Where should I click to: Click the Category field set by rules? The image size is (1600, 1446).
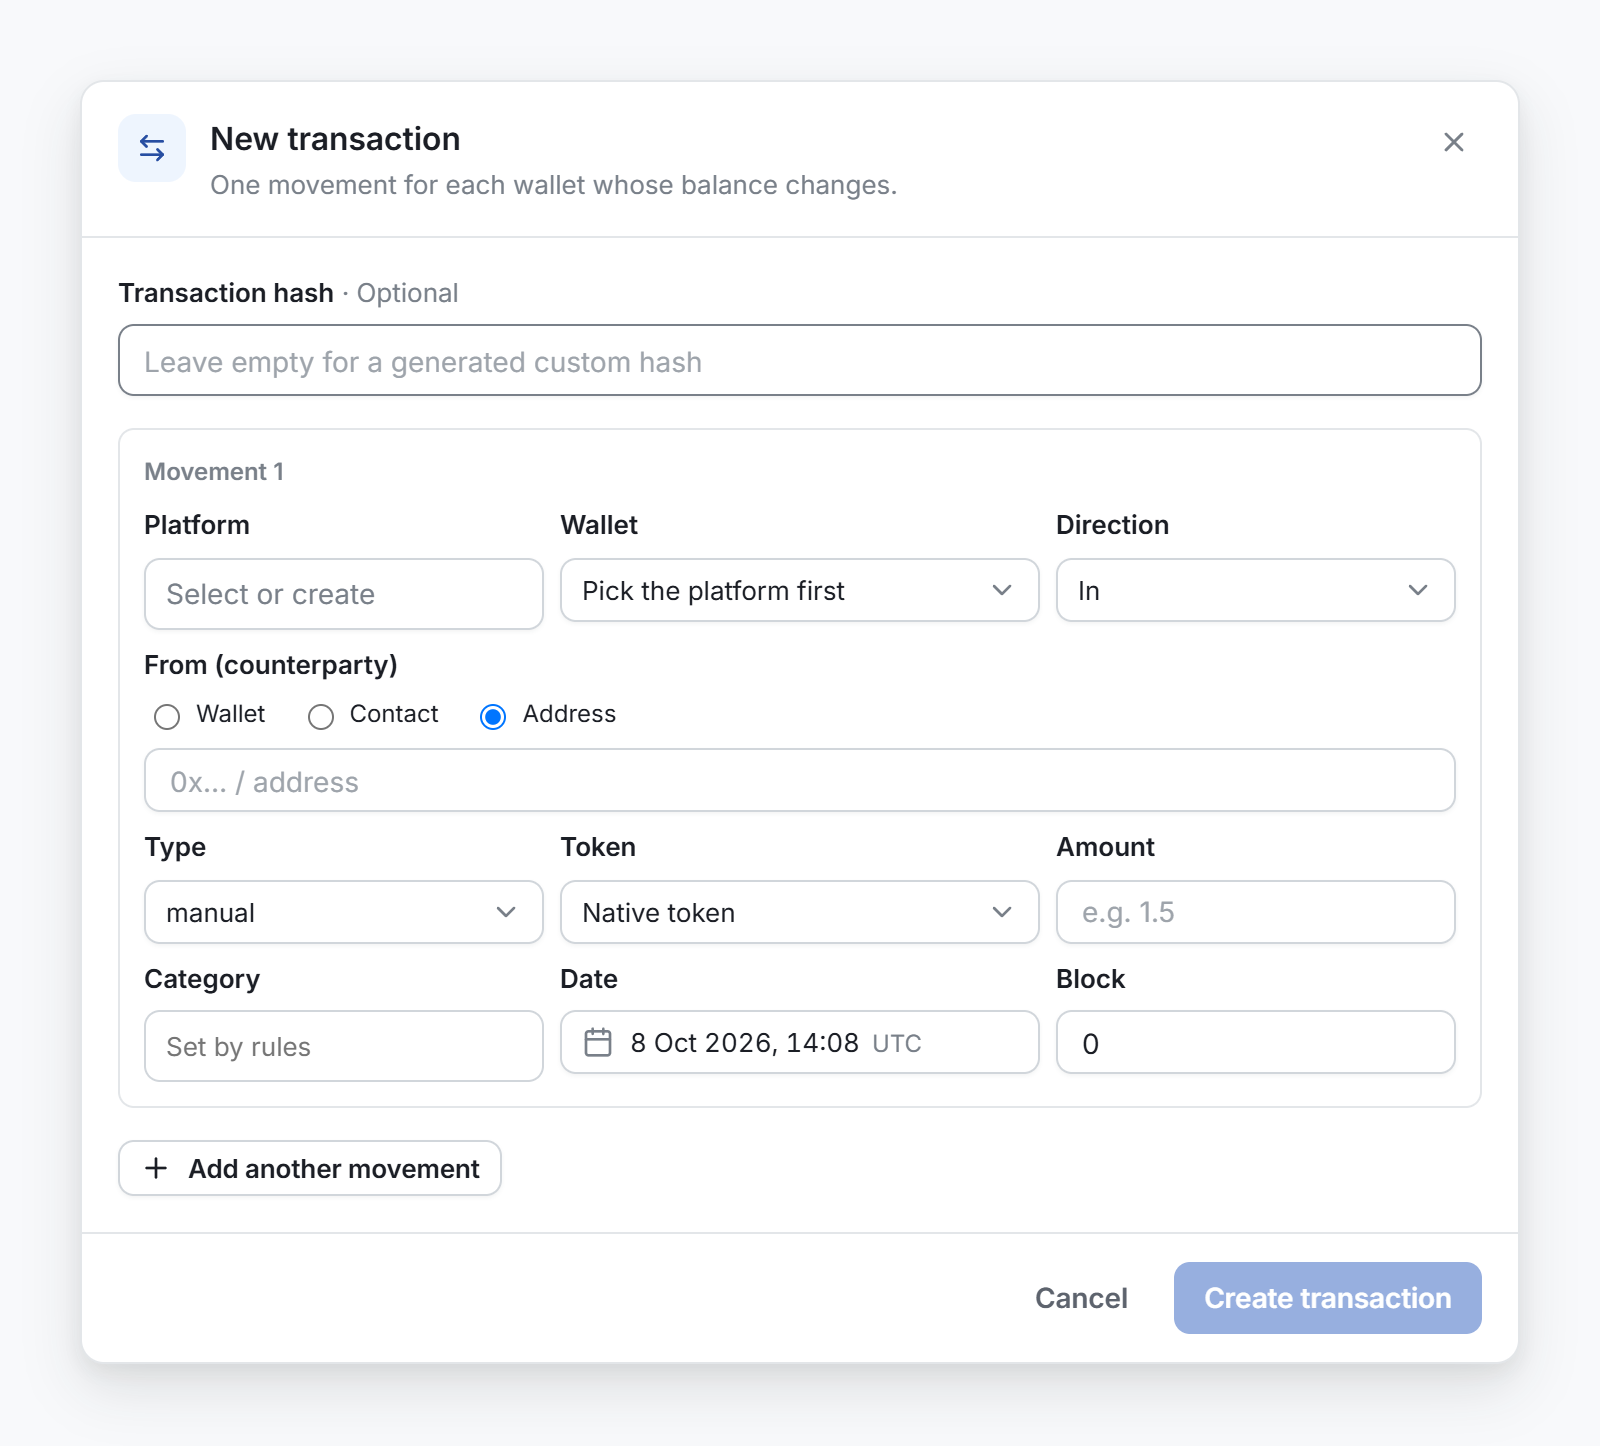pyautogui.click(x=343, y=1046)
